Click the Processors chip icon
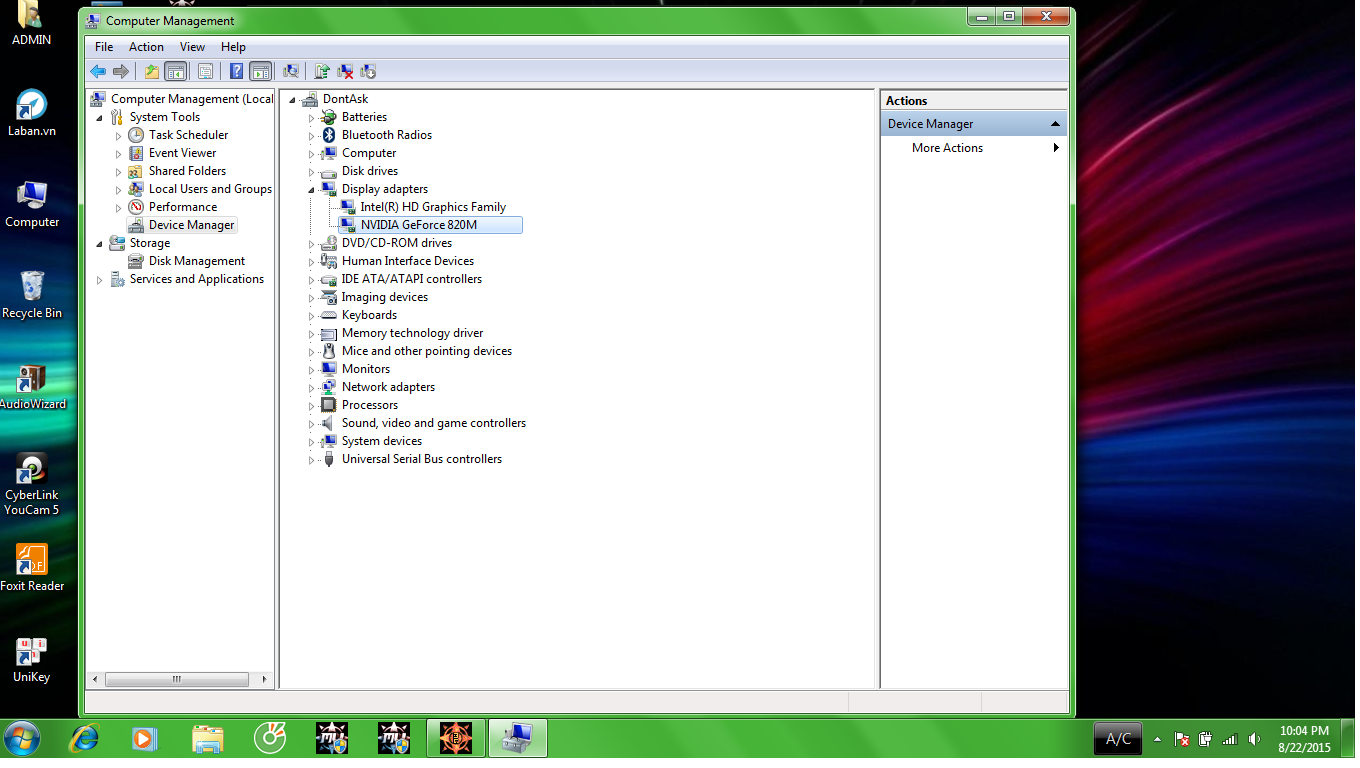This screenshot has width=1360, height=768. pyautogui.click(x=328, y=405)
